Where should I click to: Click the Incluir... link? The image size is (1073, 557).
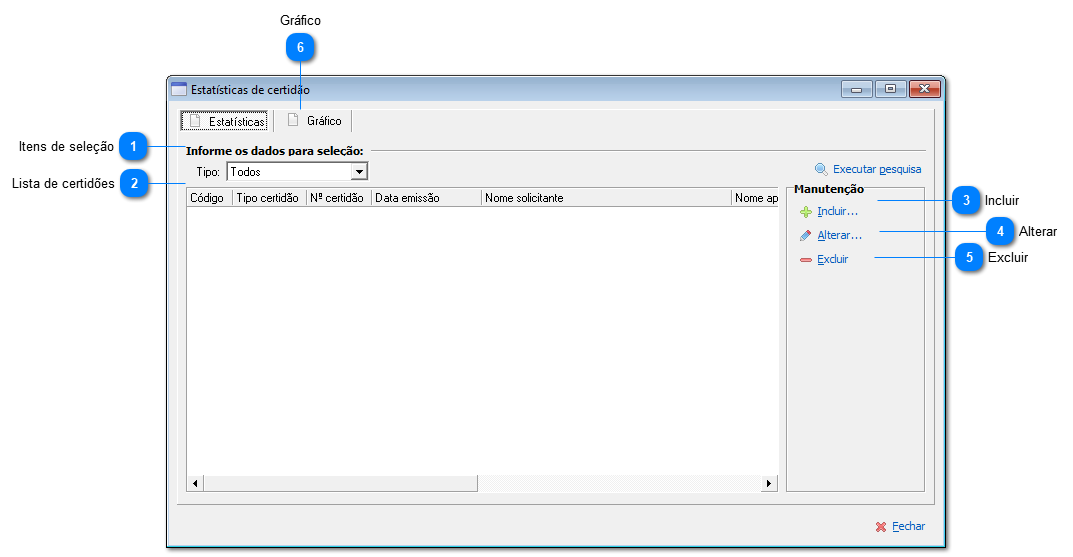(x=838, y=211)
